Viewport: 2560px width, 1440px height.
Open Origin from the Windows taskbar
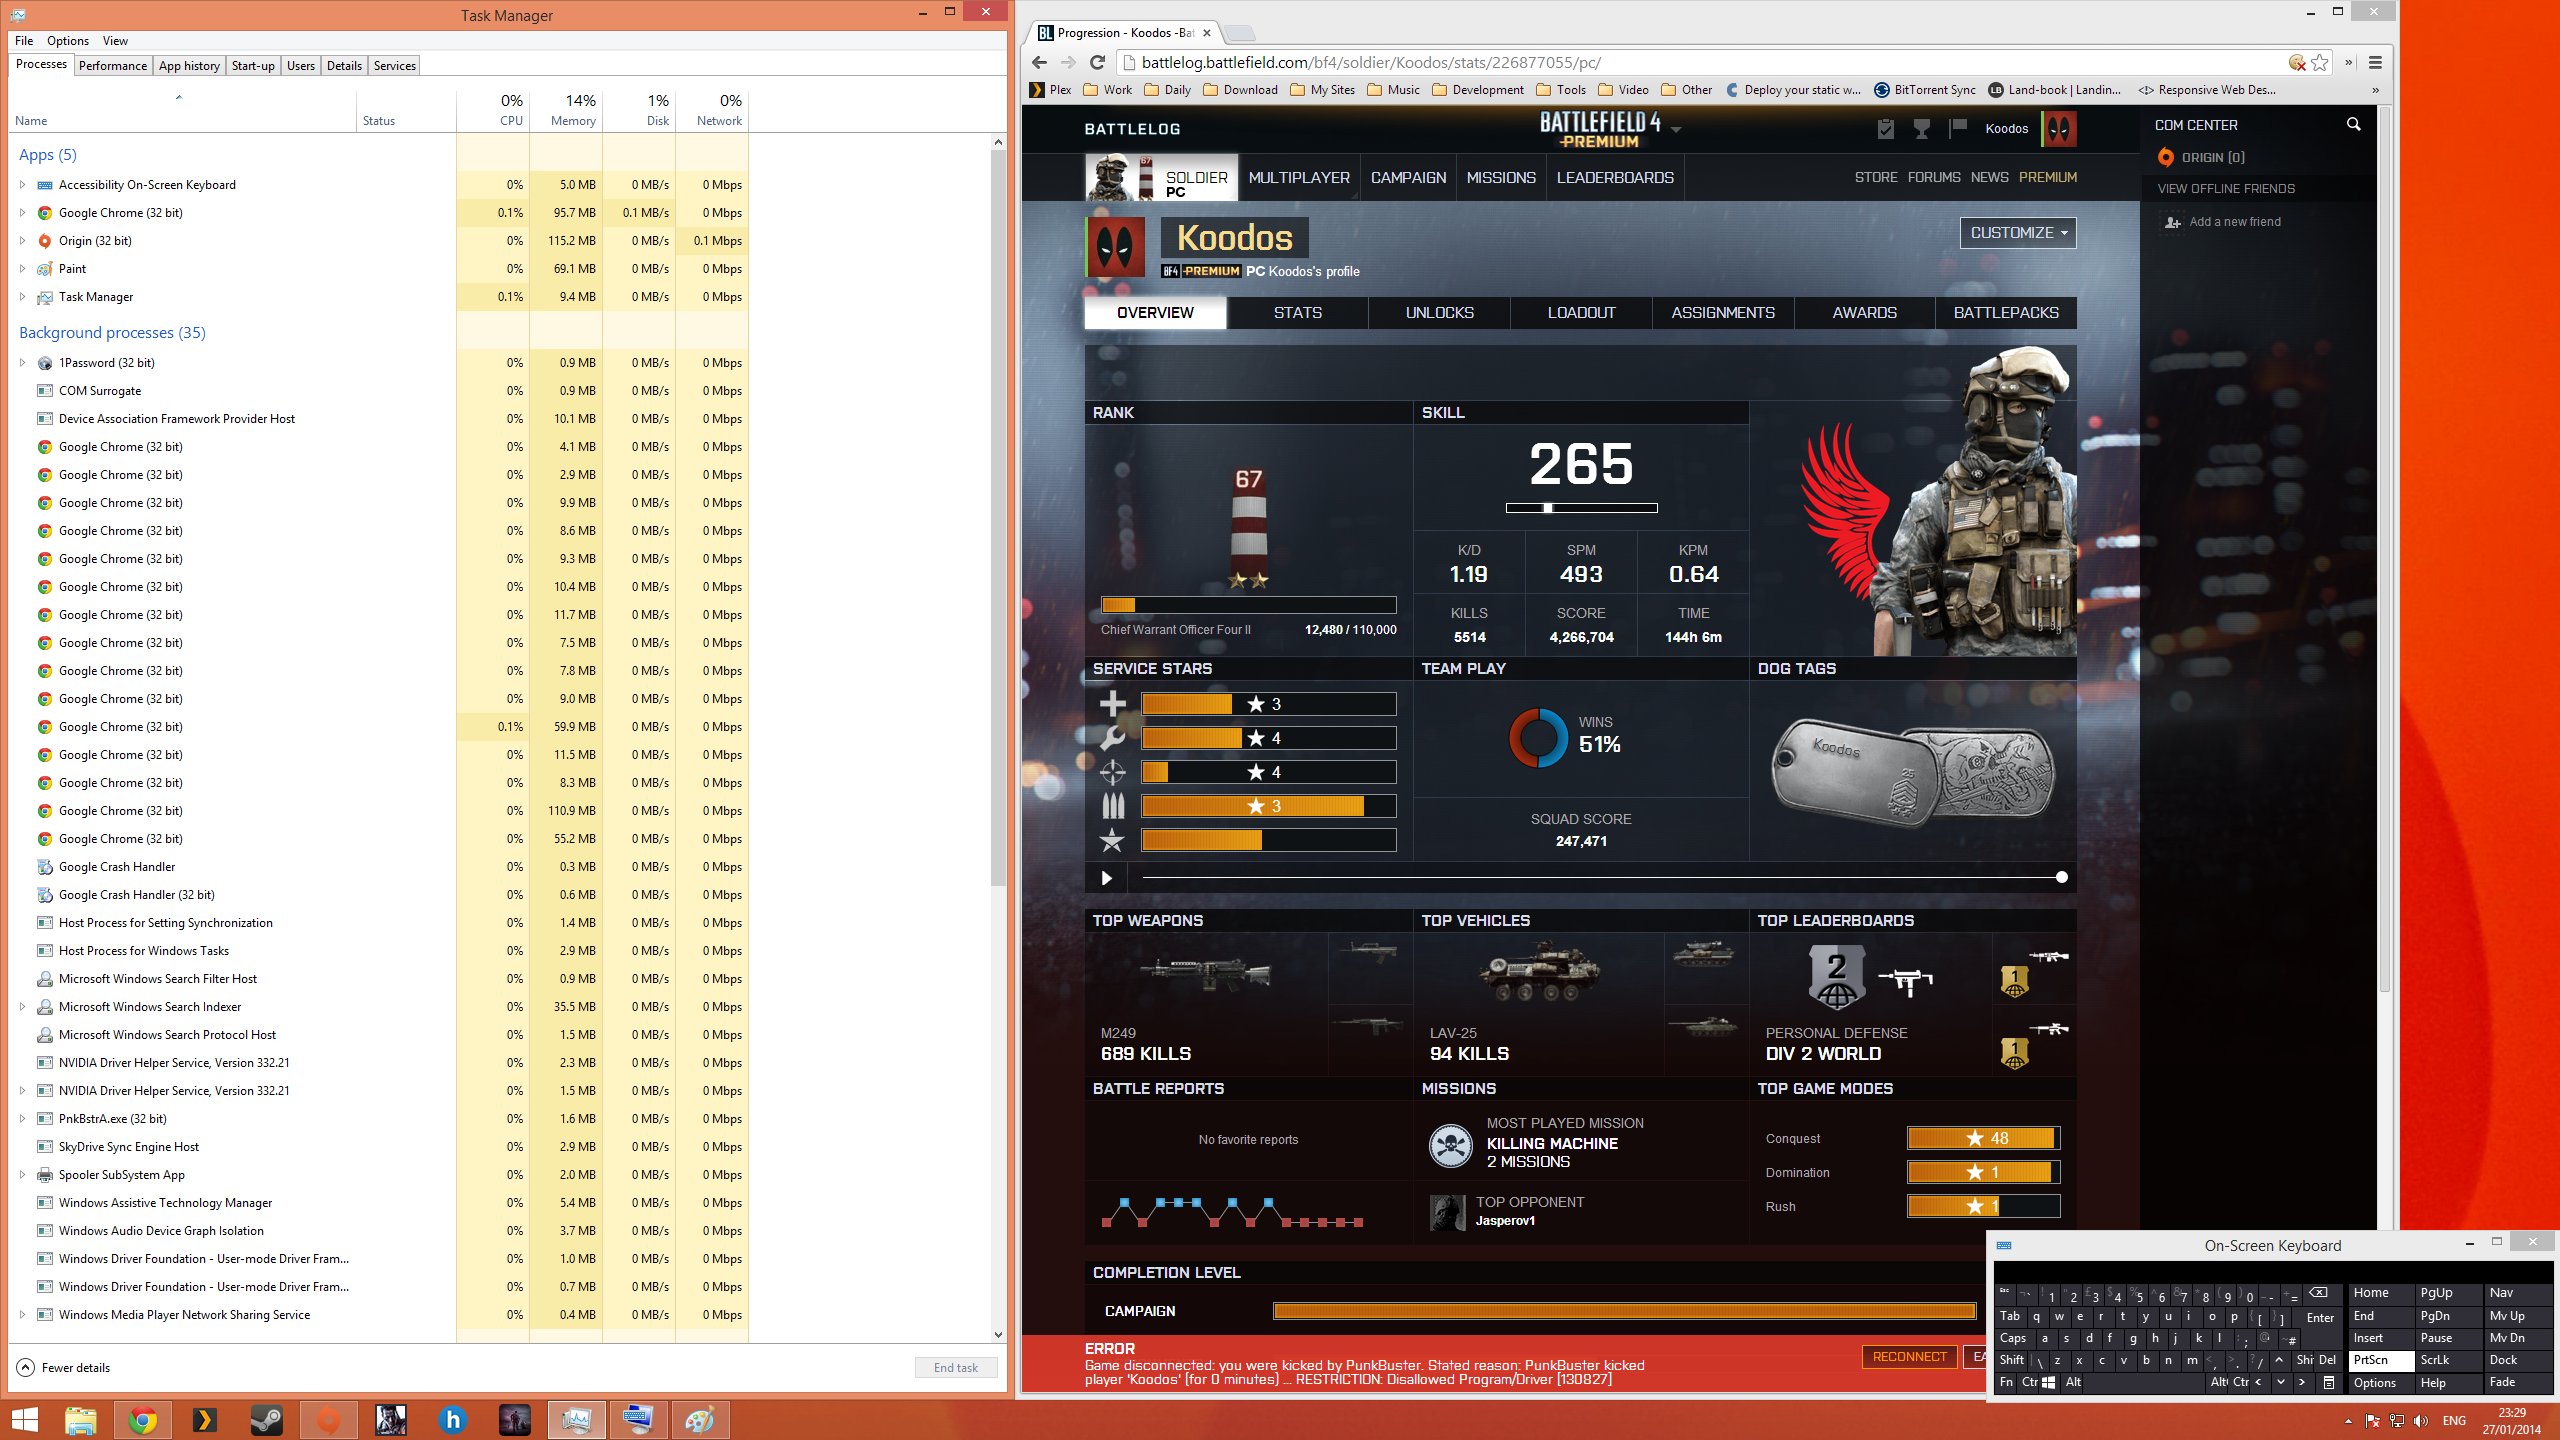[x=328, y=1420]
